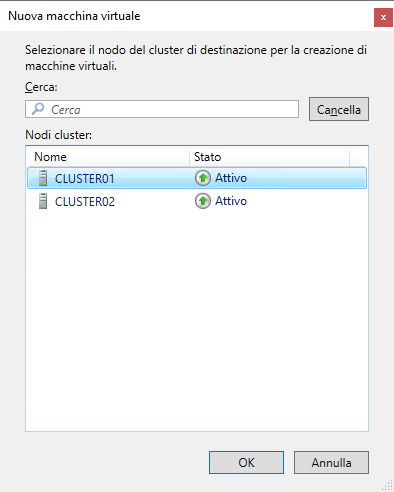Screen dimensions: 394x492
Task: Click the magnifying glass search icon
Action: tap(38, 109)
